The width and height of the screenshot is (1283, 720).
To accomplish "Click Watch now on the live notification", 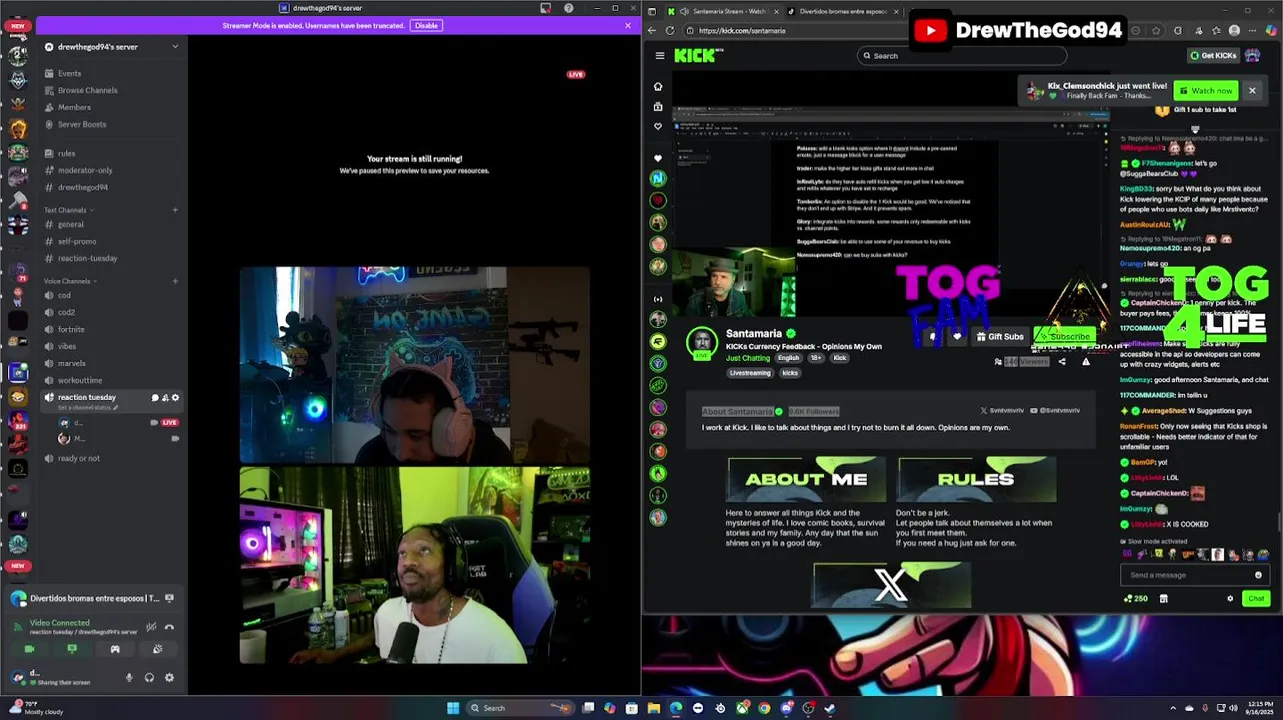I will coord(1206,91).
